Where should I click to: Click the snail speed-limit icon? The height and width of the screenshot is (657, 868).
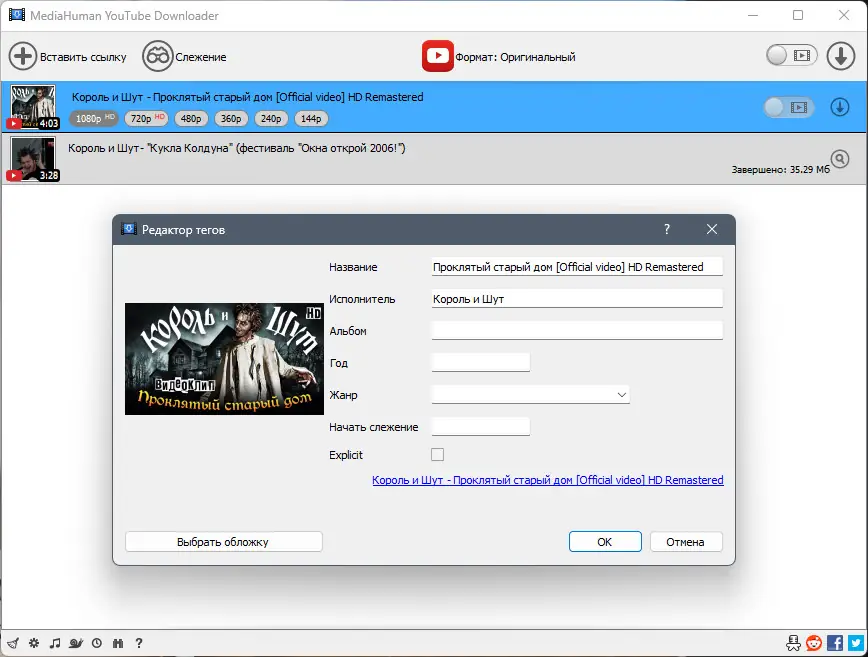coord(77,643)
